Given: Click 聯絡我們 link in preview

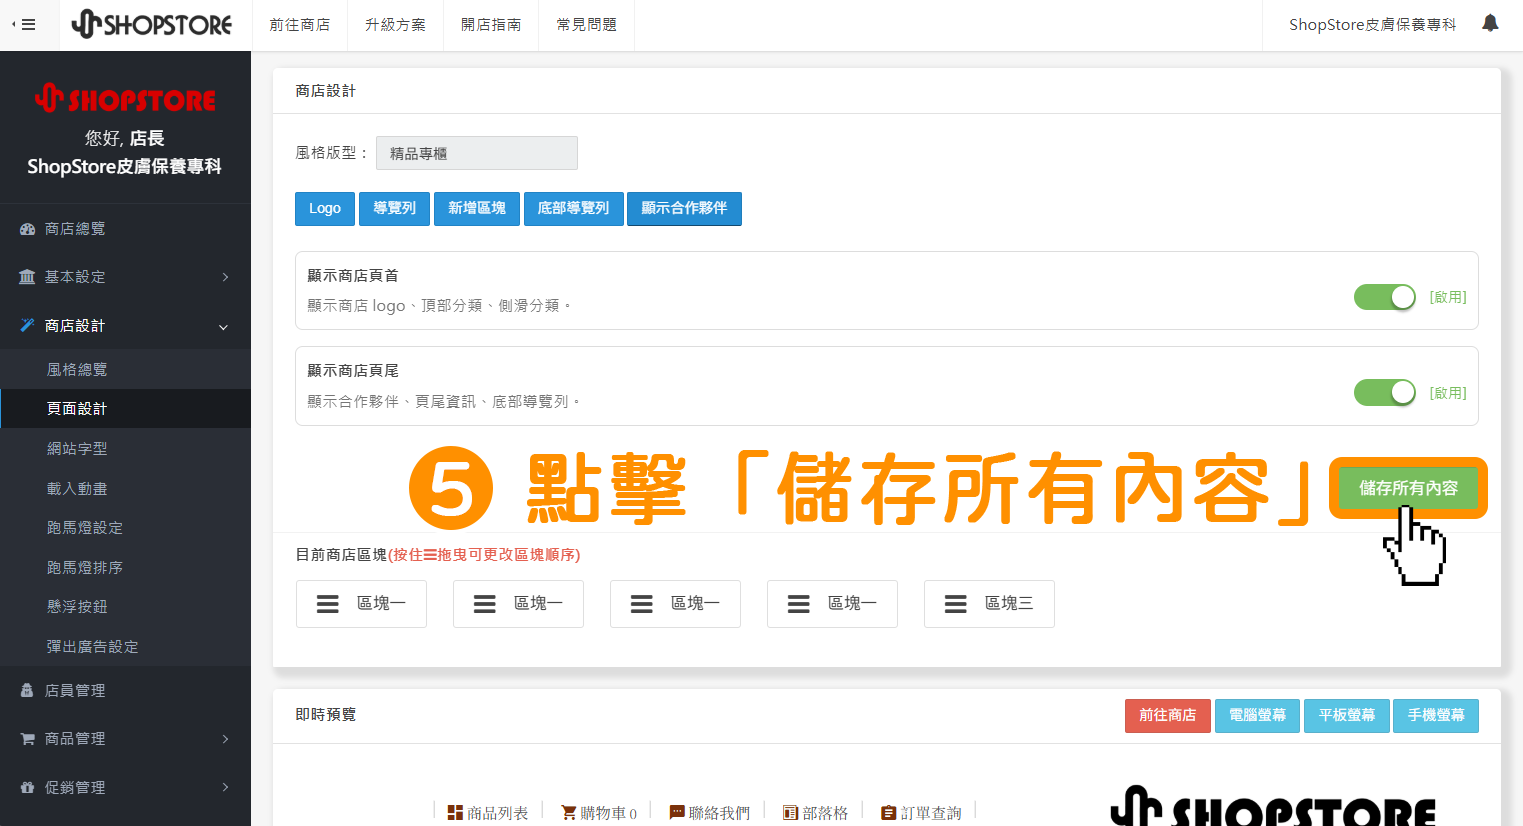Looking at the screenshot, I should 719,813.
